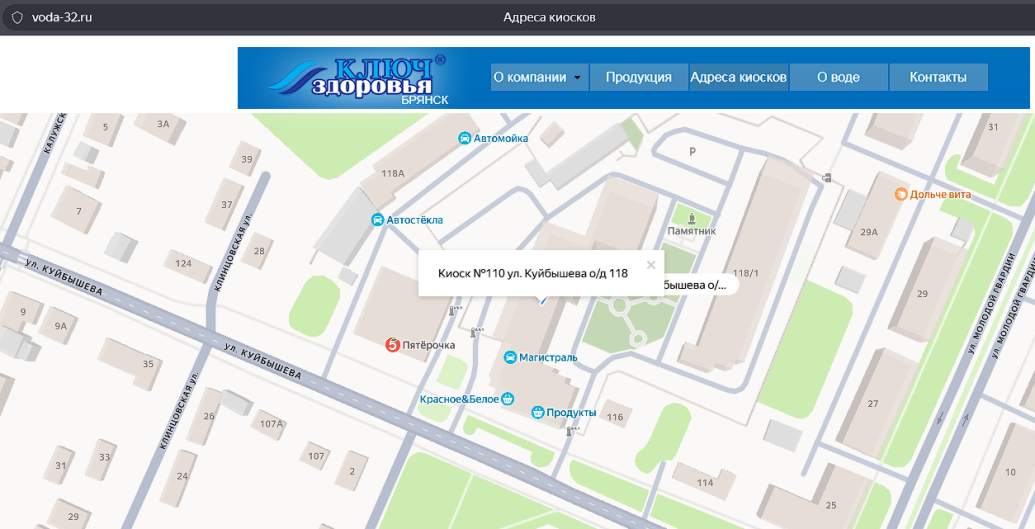Click the Магистраль label text
Screen dimensions: 1035x529
tap(548, 357)
